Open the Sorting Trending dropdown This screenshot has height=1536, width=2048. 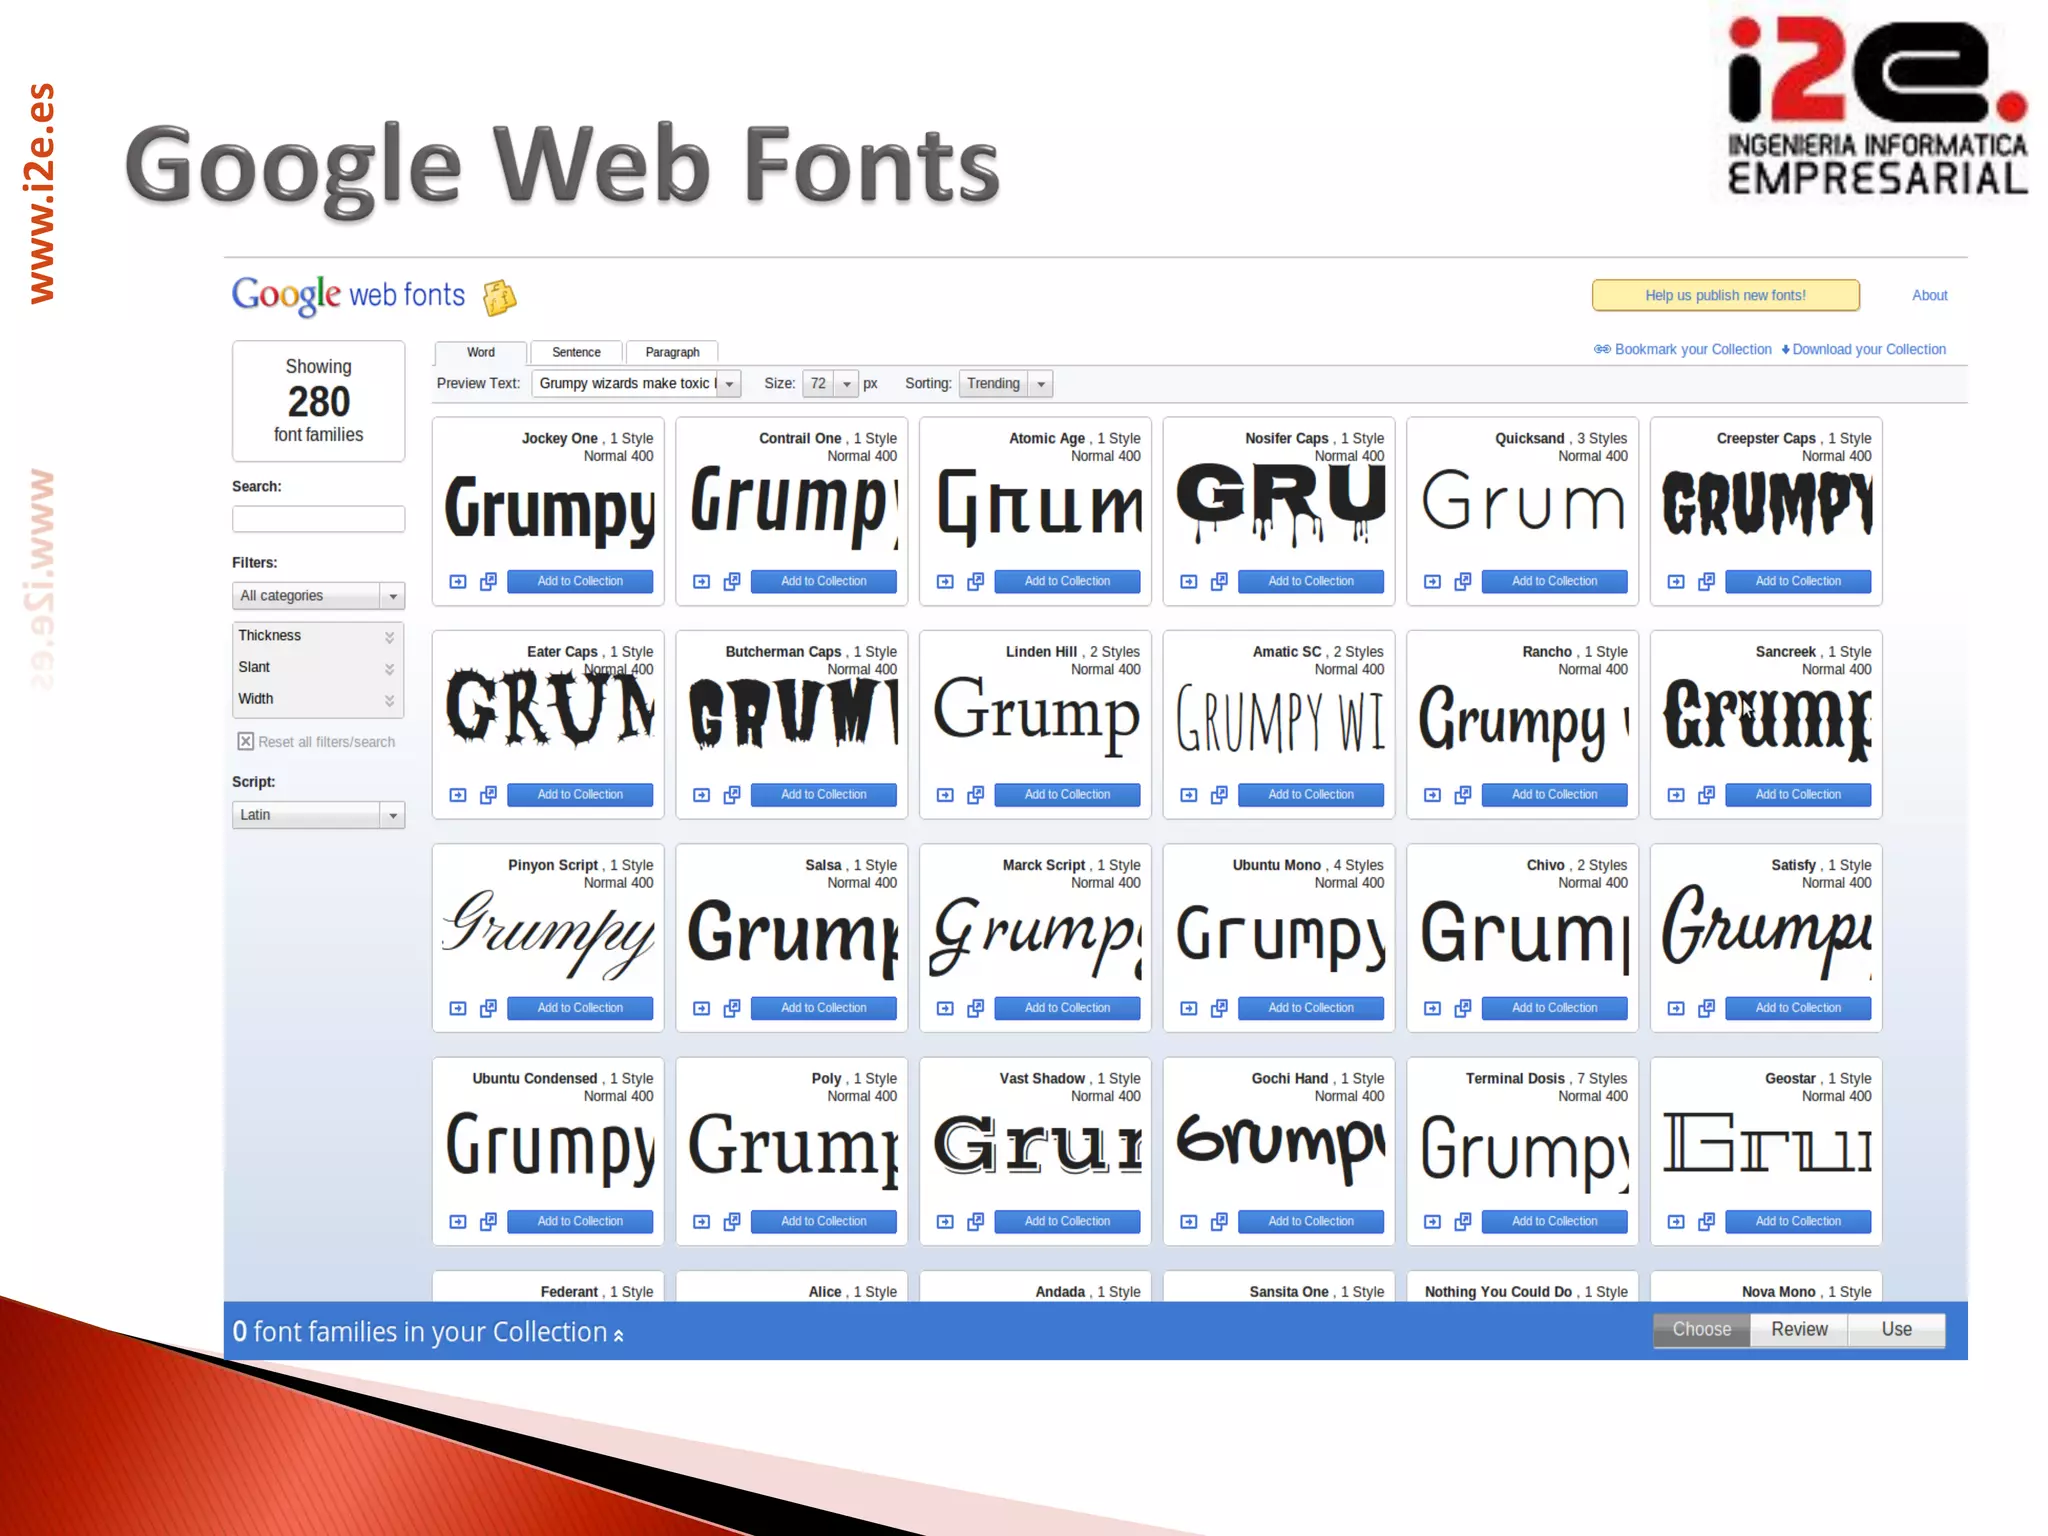1005,384
